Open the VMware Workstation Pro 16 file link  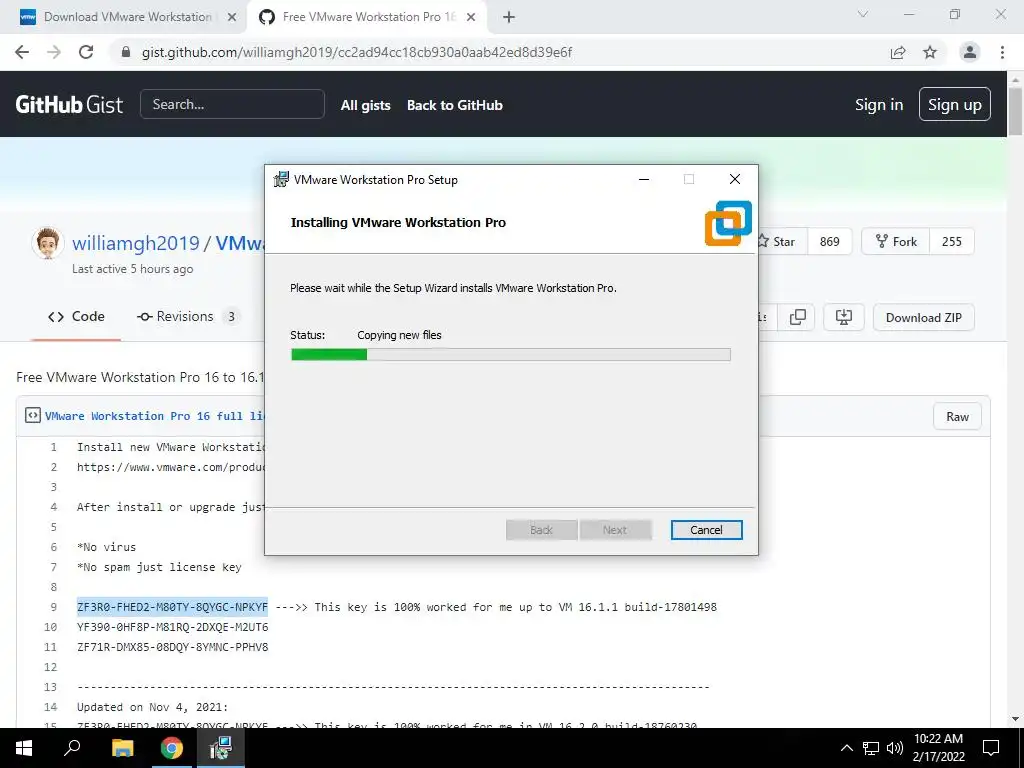coord(155,416)
